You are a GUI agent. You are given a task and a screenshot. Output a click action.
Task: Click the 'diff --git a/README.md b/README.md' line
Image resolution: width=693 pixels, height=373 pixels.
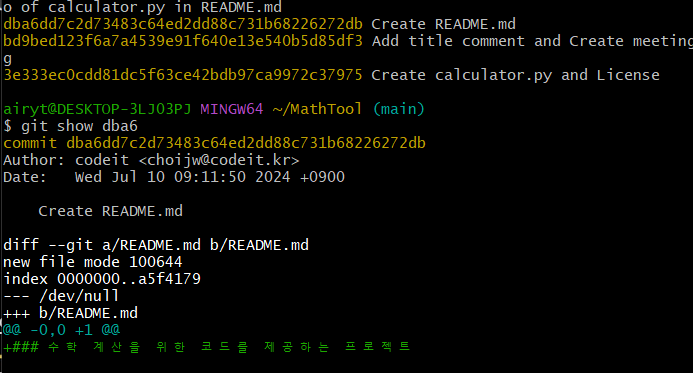tap(156, 245)
